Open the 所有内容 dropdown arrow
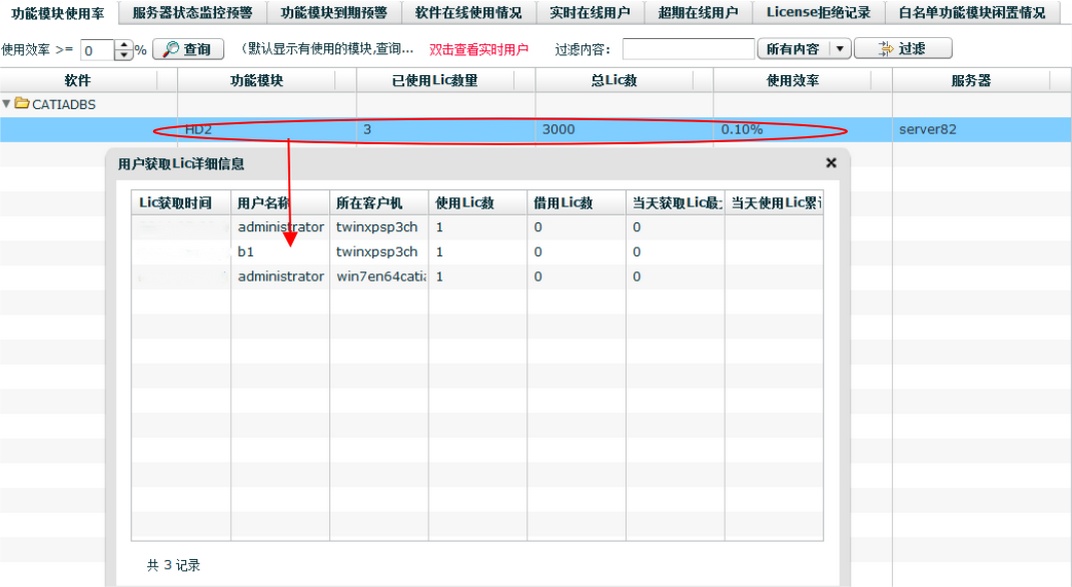Viewport: 1072px width, 587px height. click(x=839, y=49)
